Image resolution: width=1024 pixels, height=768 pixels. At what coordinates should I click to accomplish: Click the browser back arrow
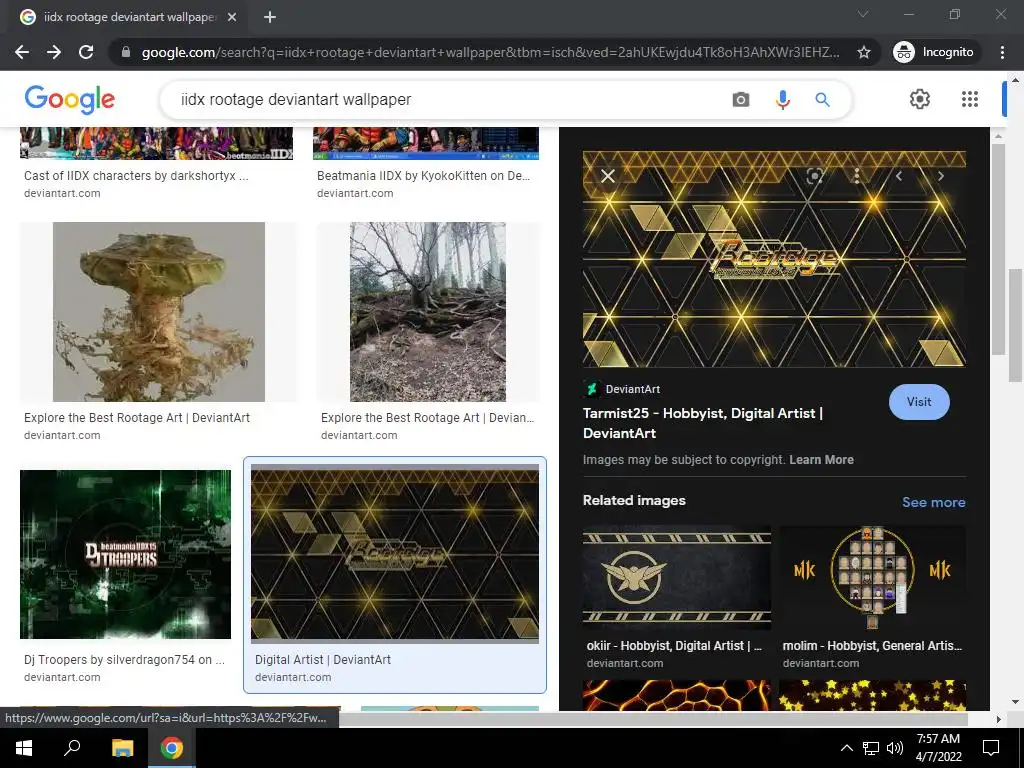pos(22,52)
